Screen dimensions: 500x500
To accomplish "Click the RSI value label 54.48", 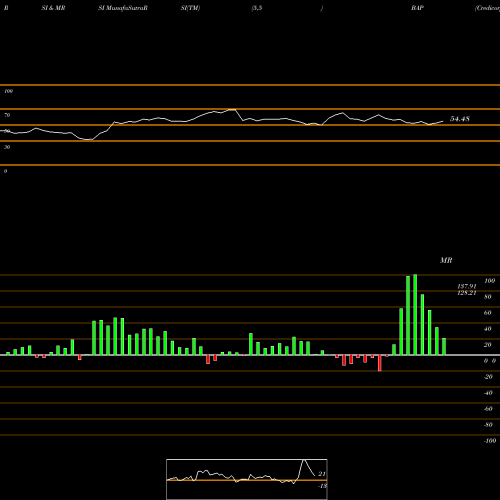I will 460,119.
